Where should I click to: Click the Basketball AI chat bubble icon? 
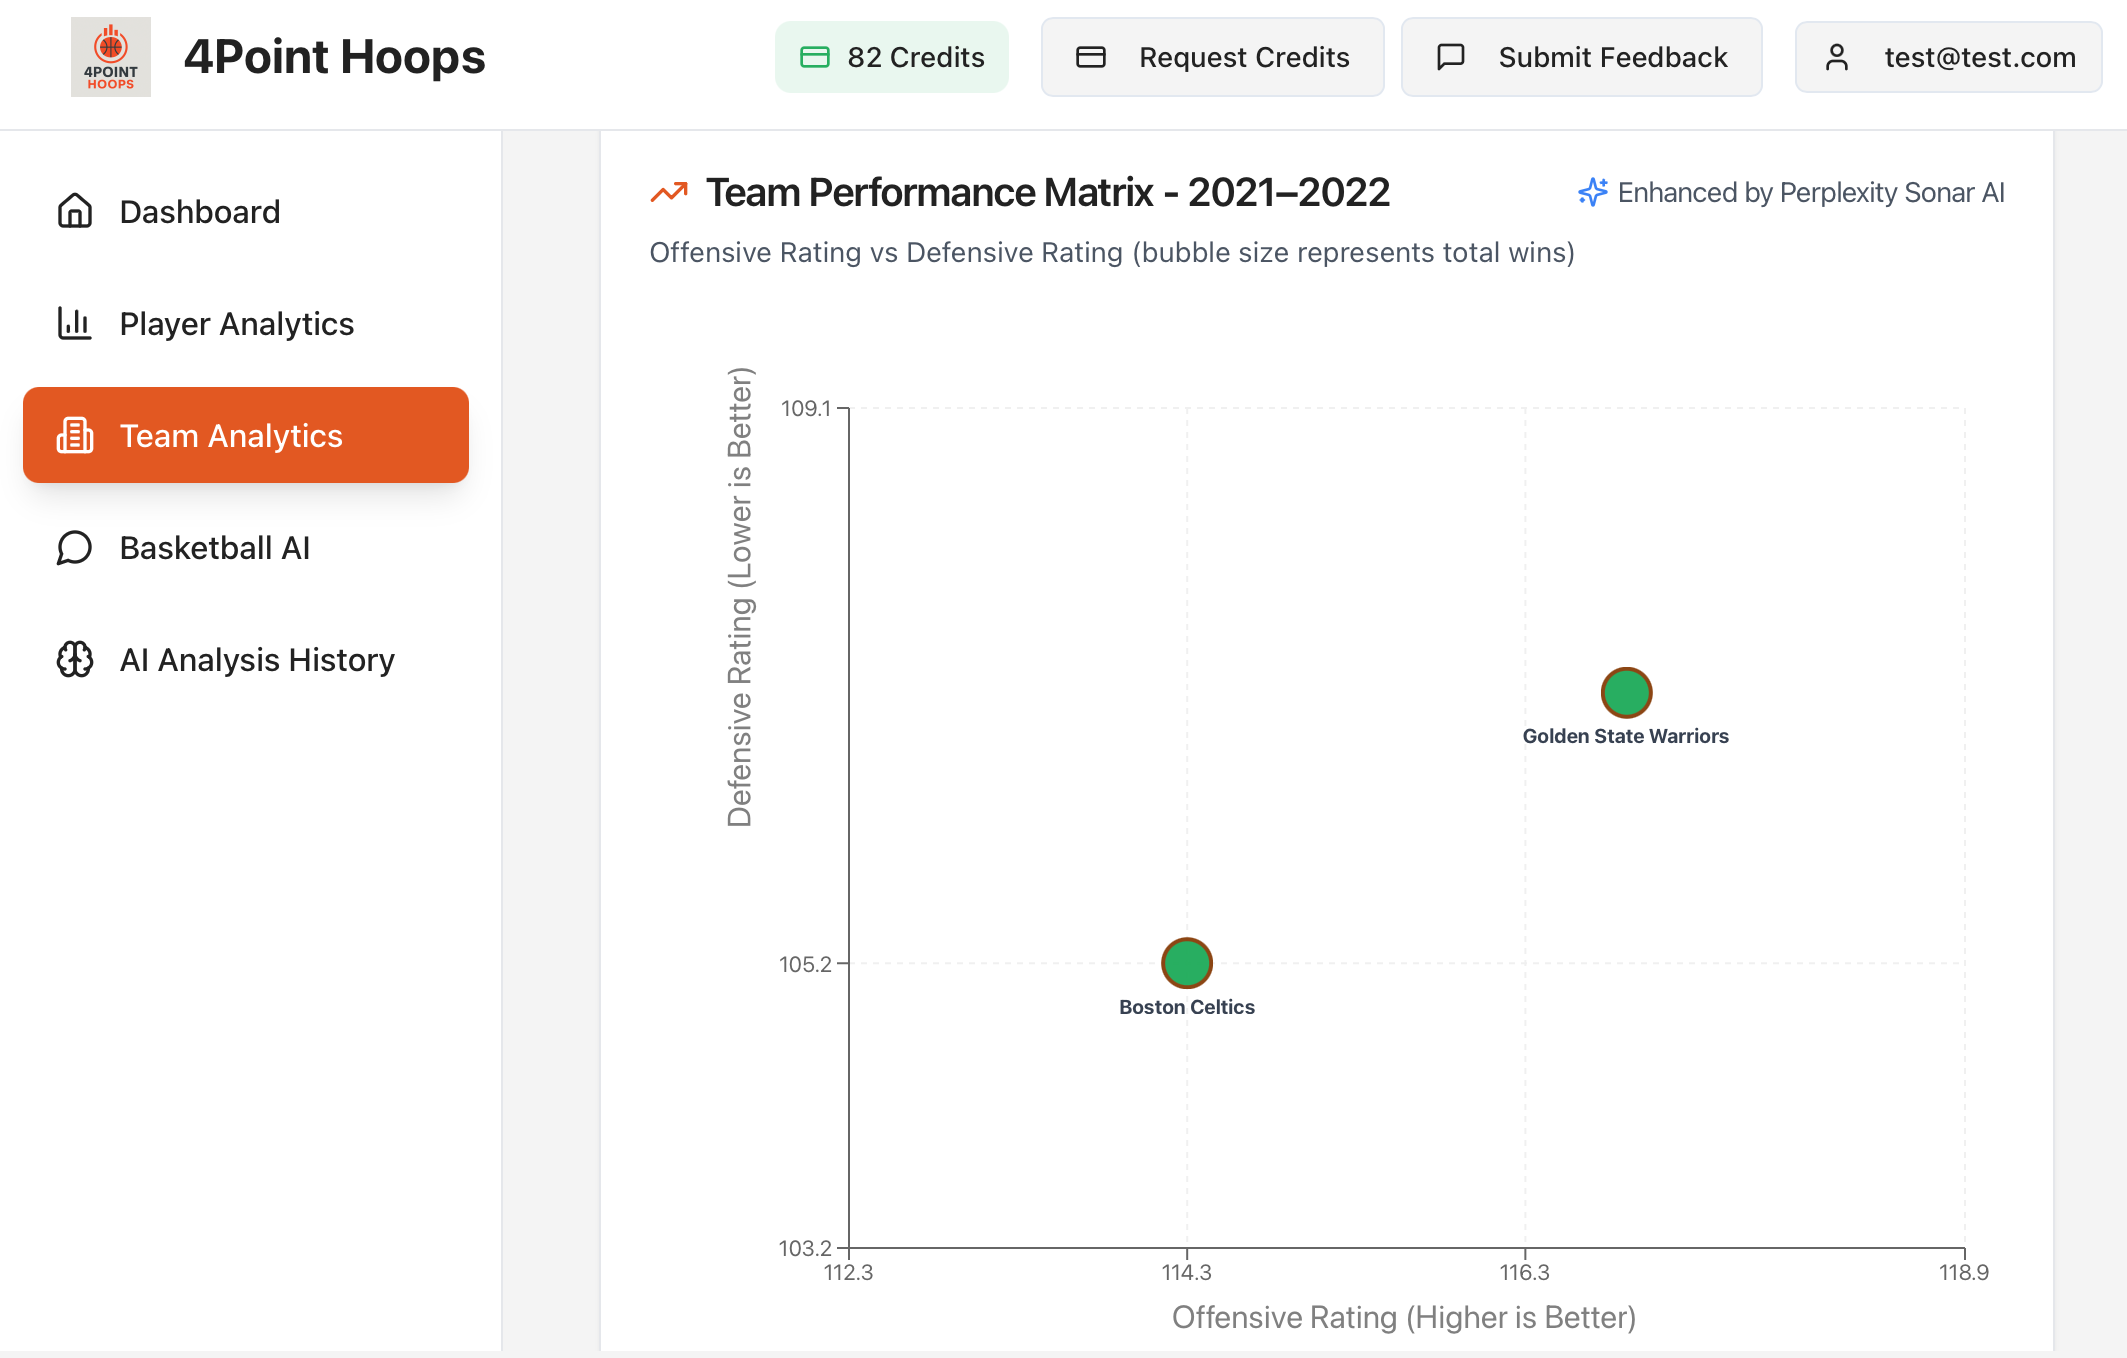(x=75, y=547)
